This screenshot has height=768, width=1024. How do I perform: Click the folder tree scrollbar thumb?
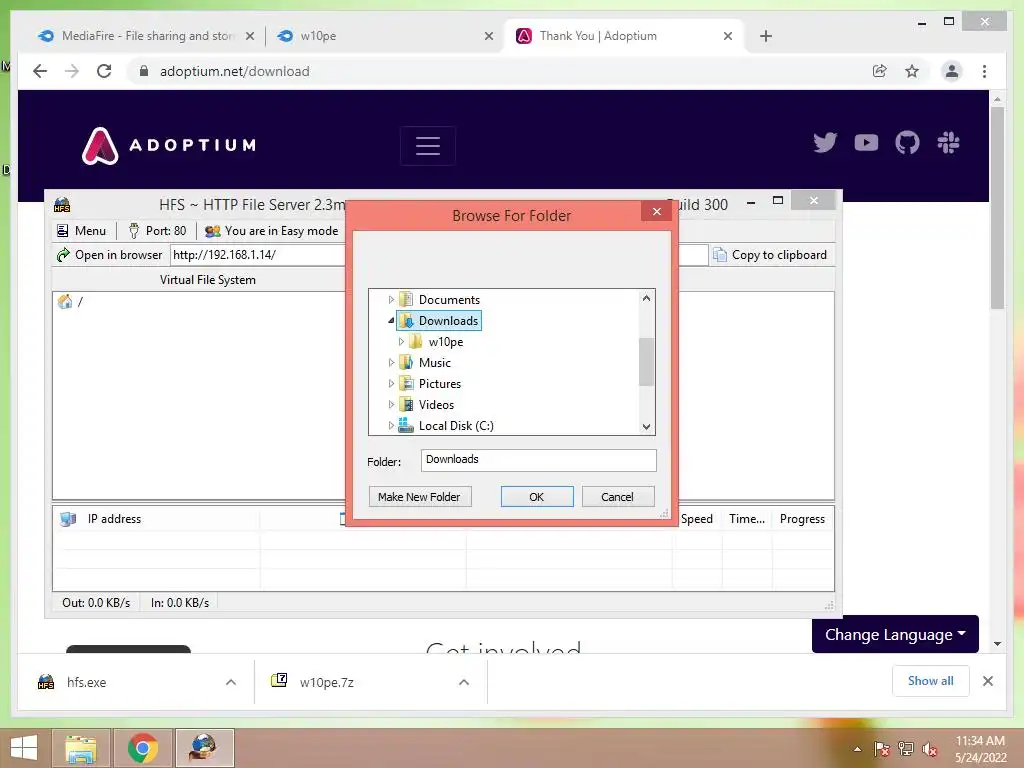[x=646, y=362]
